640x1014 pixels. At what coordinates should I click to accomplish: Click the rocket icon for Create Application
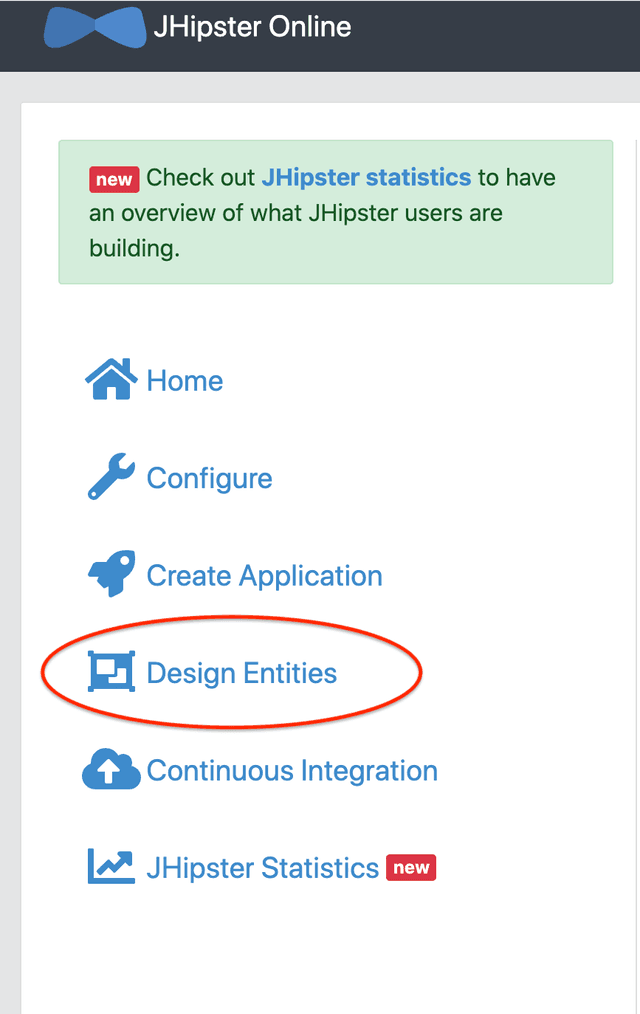110,575
